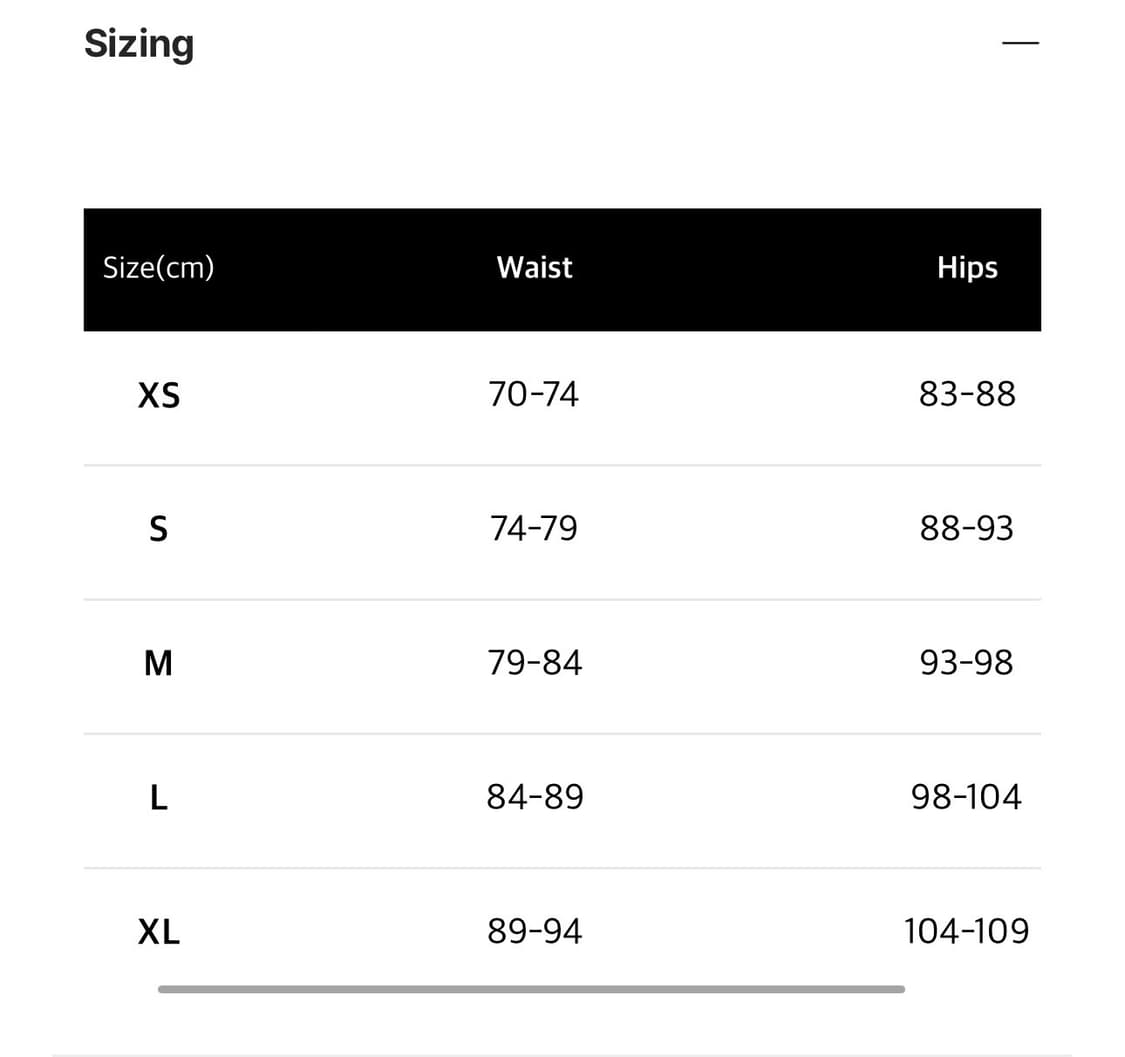Click the Sizing section heading
This screenshot has width=1125, height=1057.
139,44
